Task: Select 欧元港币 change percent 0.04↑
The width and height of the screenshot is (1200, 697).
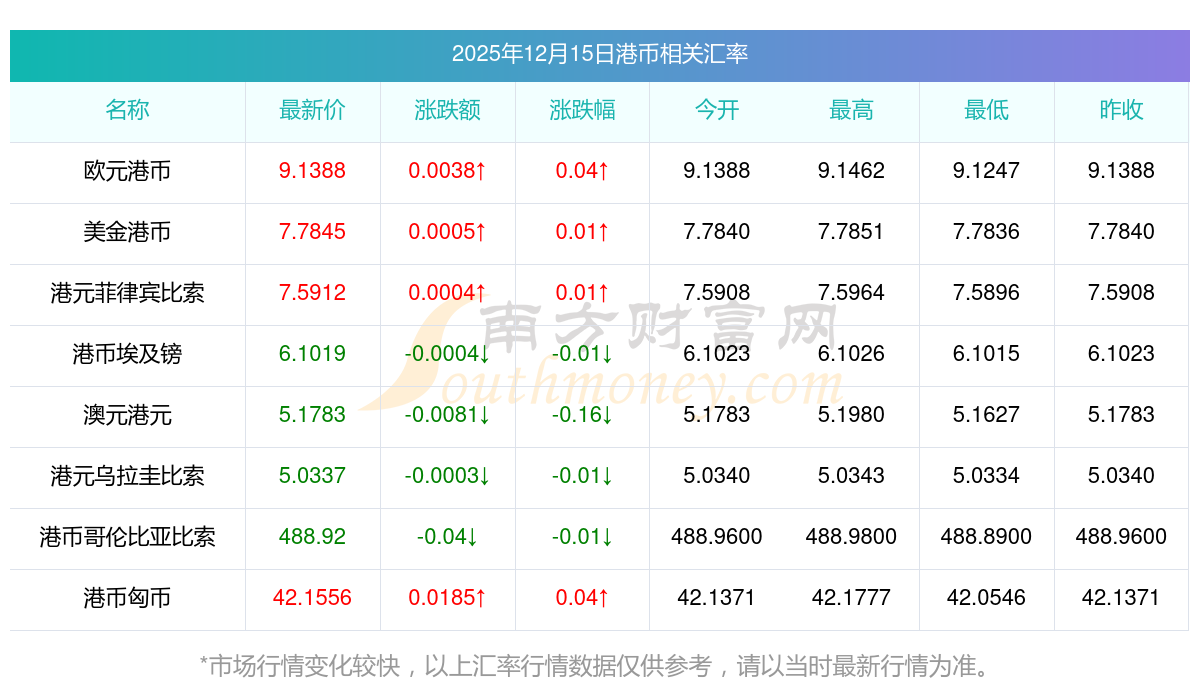Action: 582,171
